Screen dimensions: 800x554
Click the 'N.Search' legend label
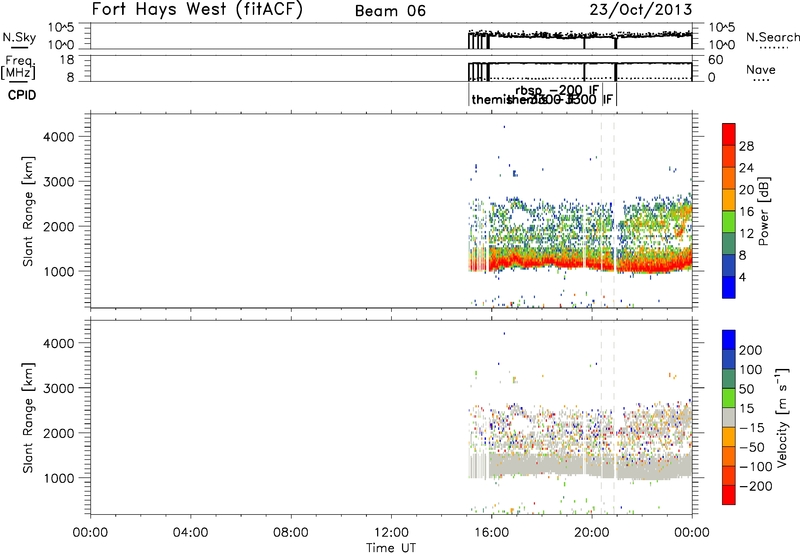(772, 37)
